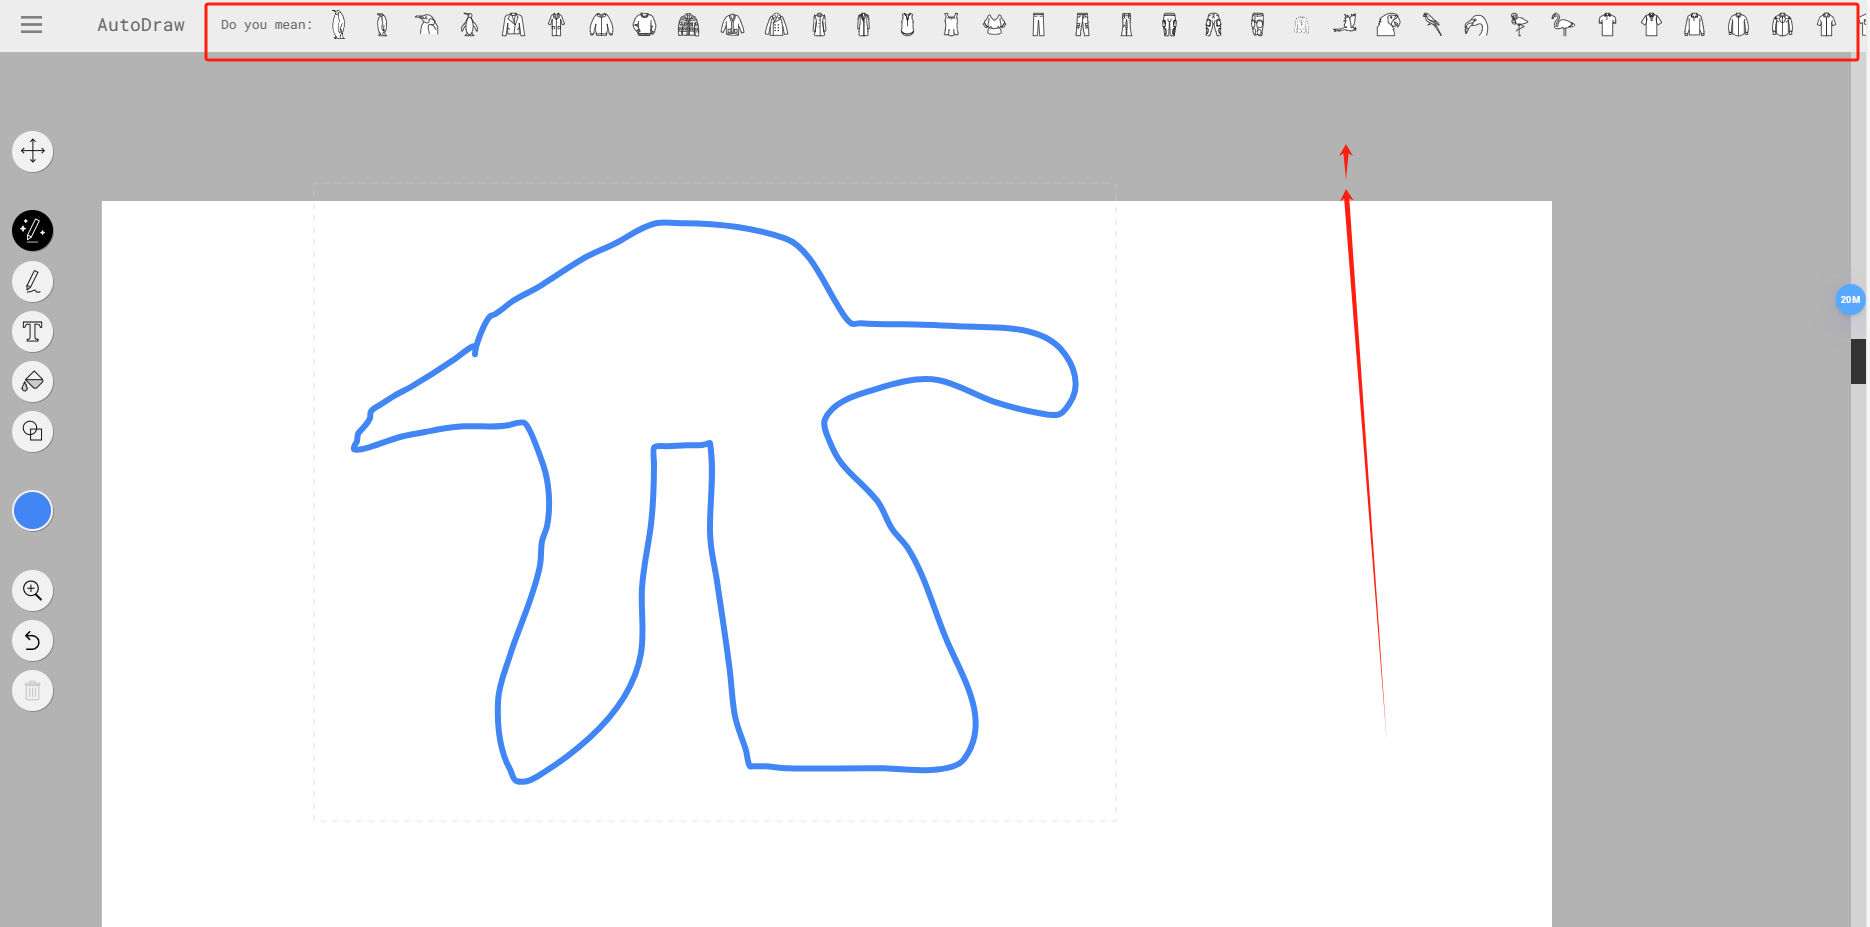The height and width of the screenshot is (927, 1870).
Task: Undo the last drawing stroke
Action: 32,640
